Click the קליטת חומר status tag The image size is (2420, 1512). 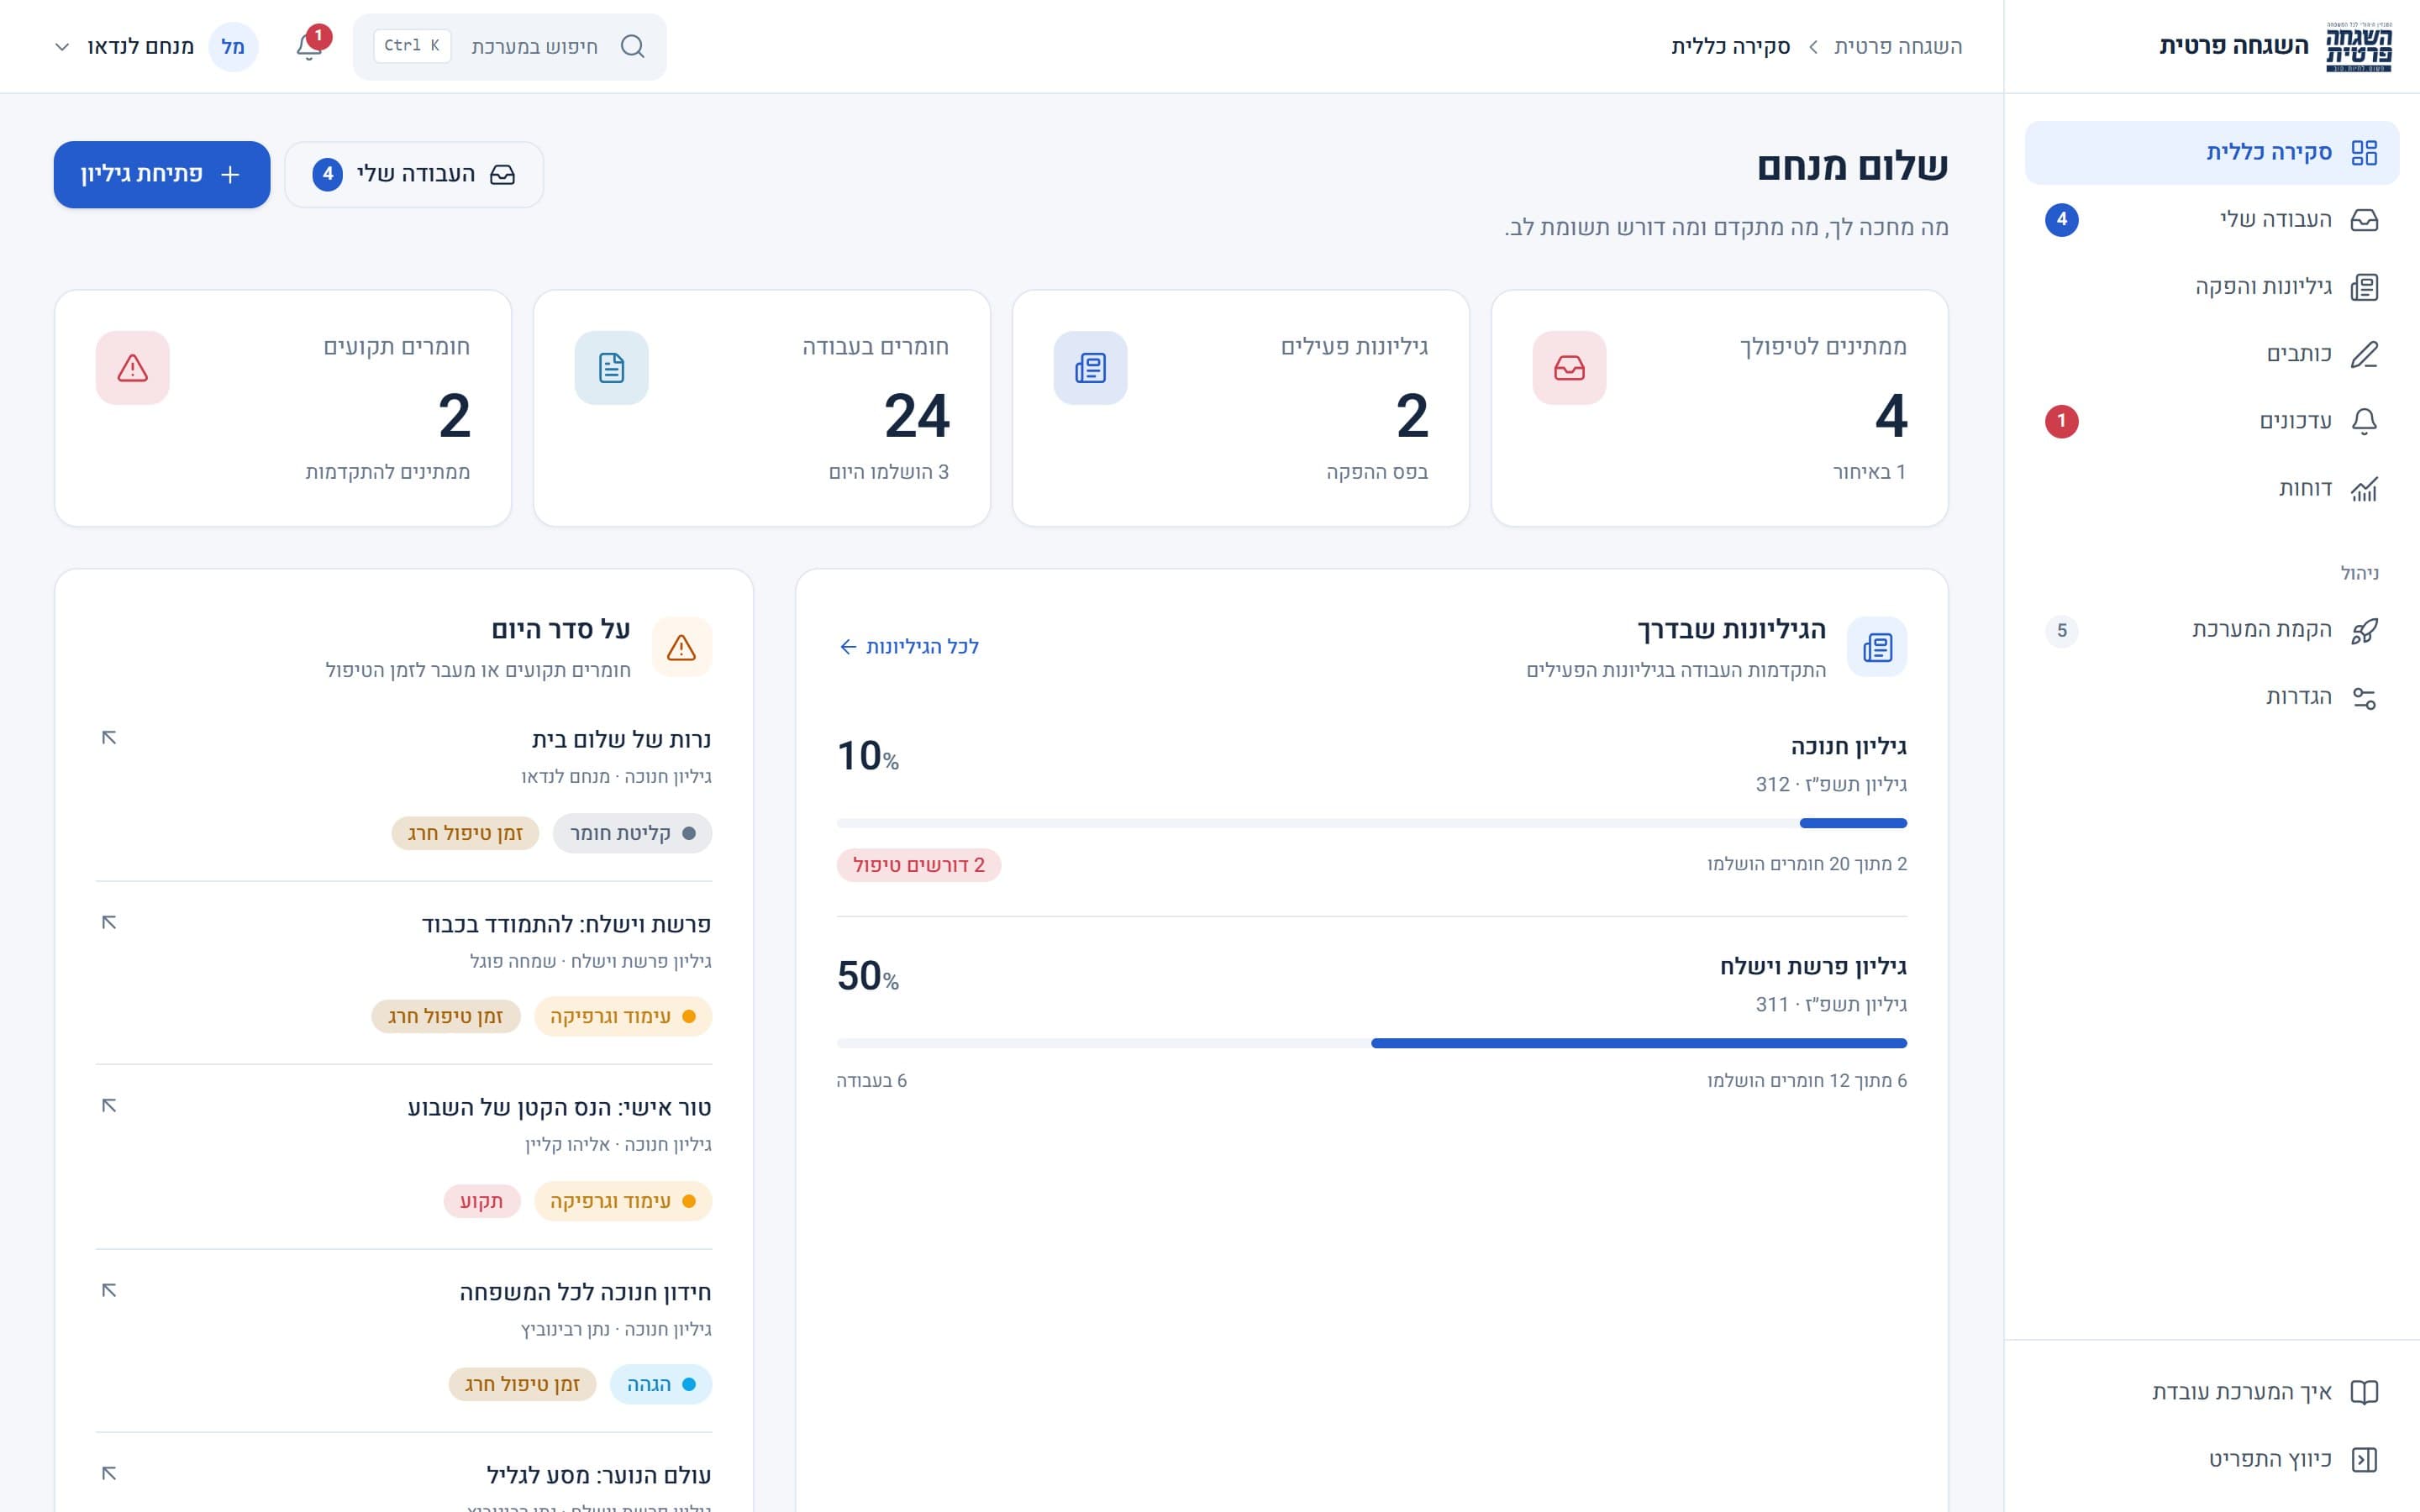point(632,833)
